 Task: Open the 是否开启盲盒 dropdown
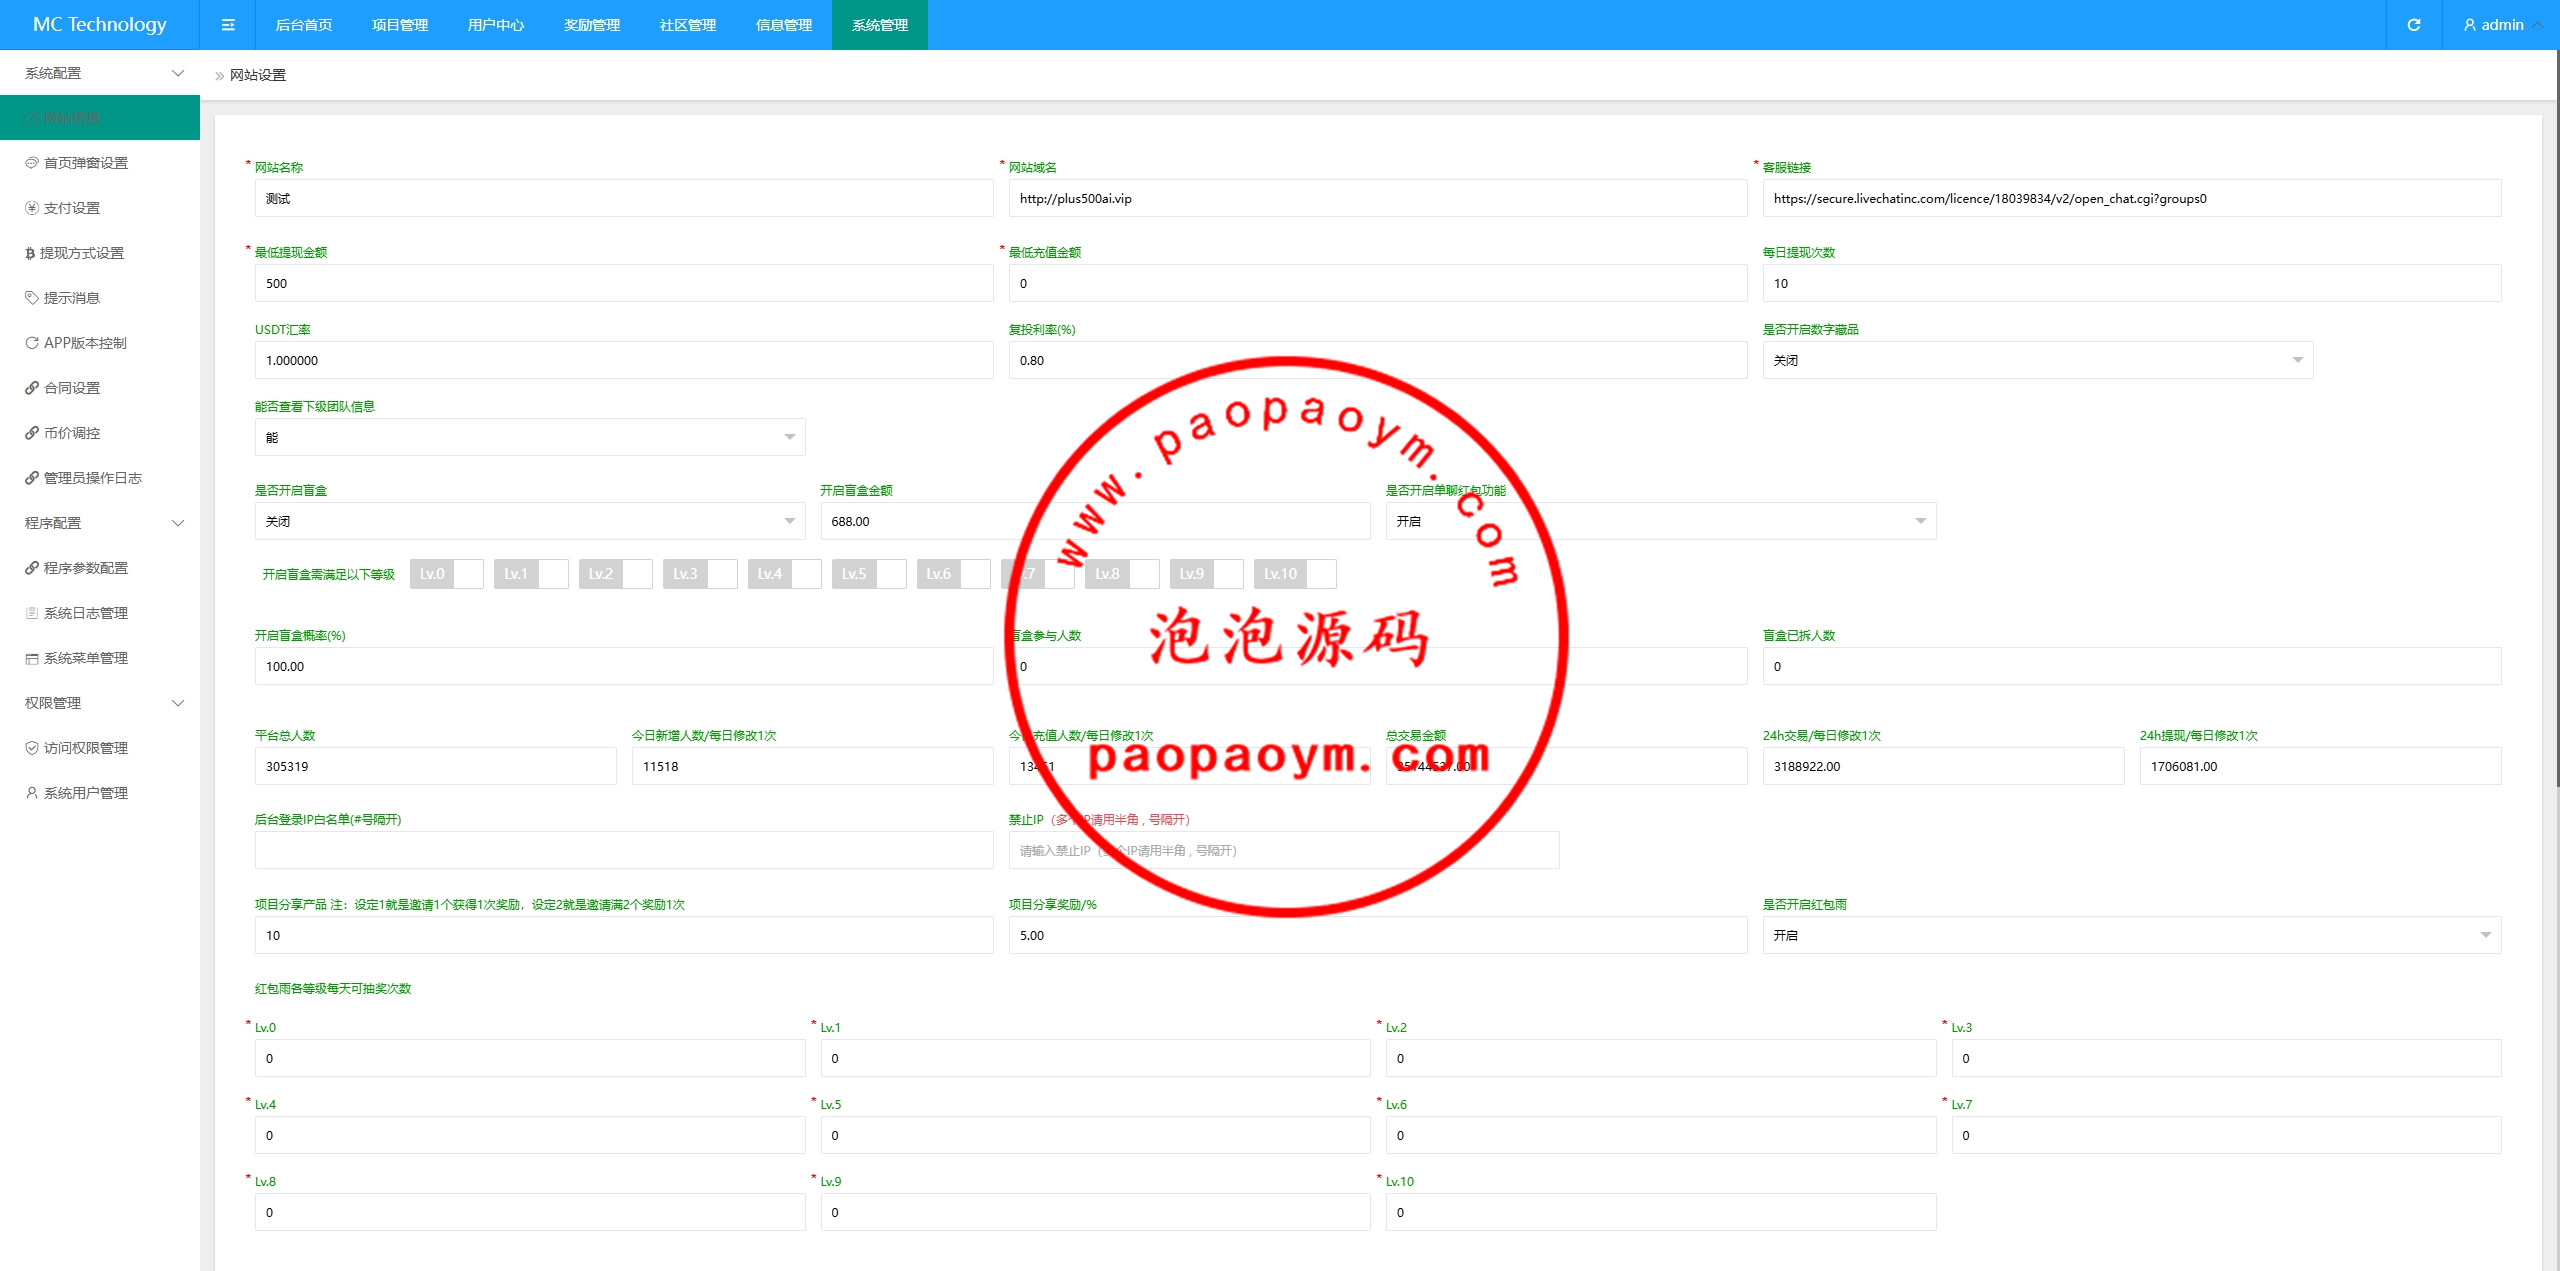[x=530, y=521]
